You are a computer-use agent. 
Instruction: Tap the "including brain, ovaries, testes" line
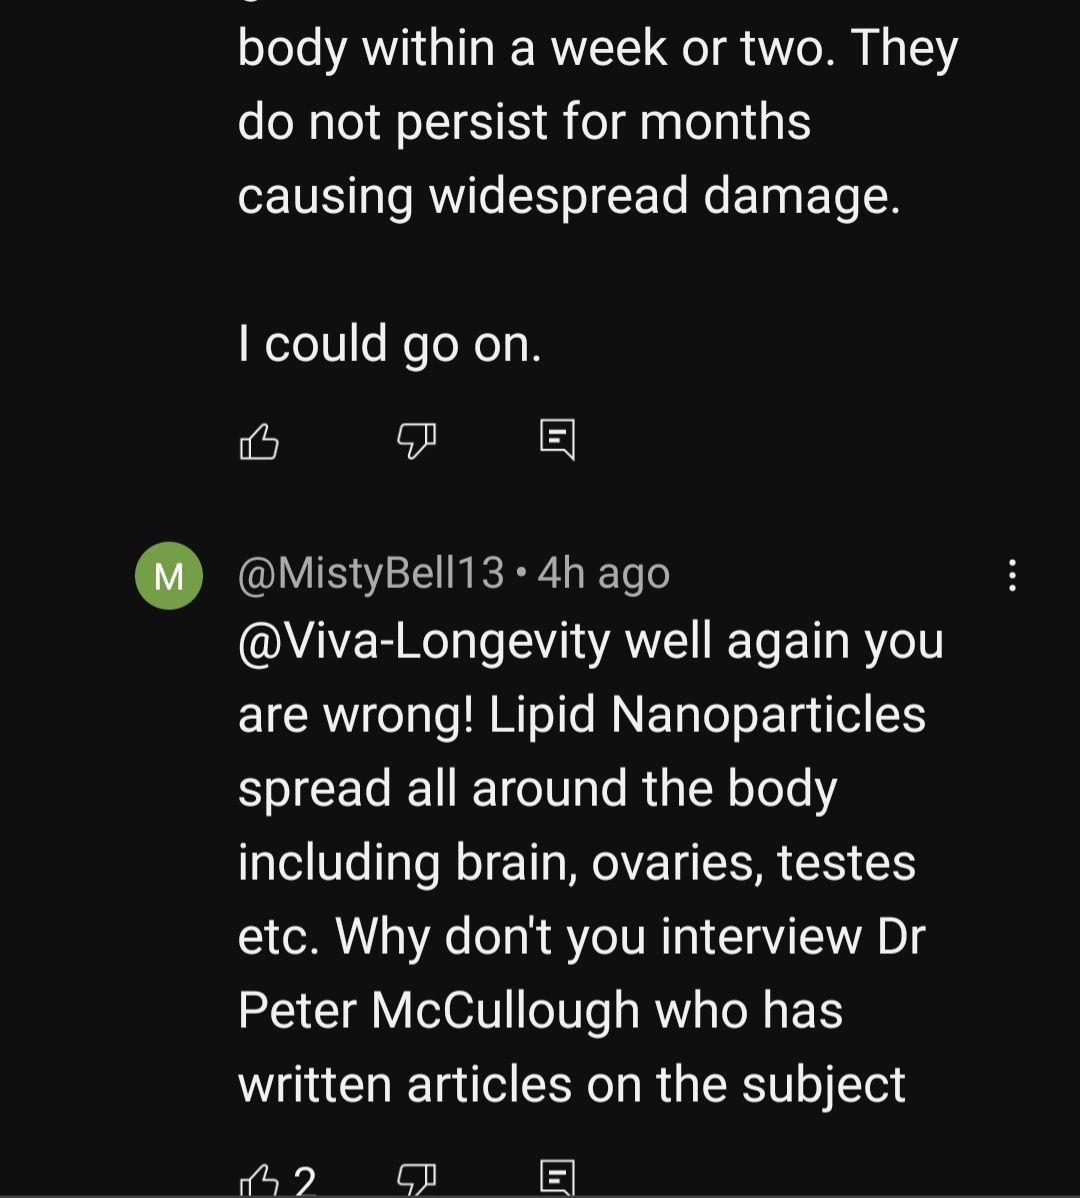click(576, 862)
